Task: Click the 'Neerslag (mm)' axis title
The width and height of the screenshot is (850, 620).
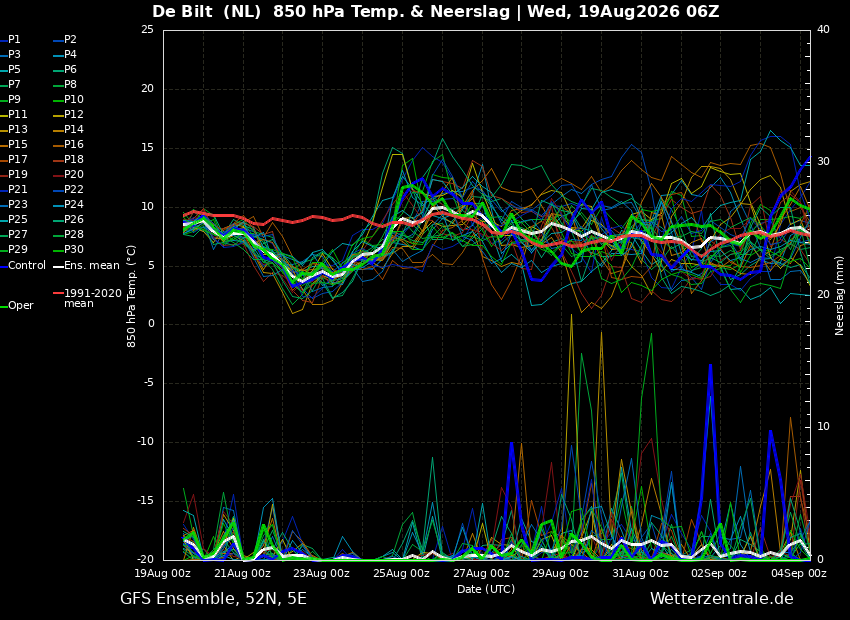Action: pyautogui.click(x=840, y=296)
